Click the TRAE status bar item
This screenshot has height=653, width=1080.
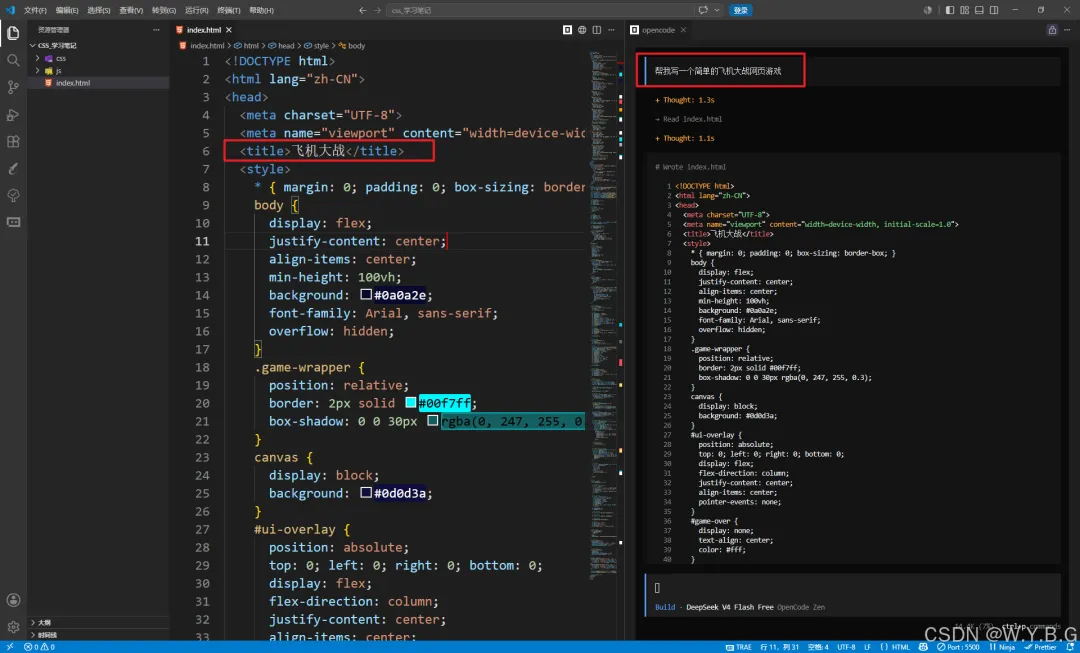[x=740, y=647]
